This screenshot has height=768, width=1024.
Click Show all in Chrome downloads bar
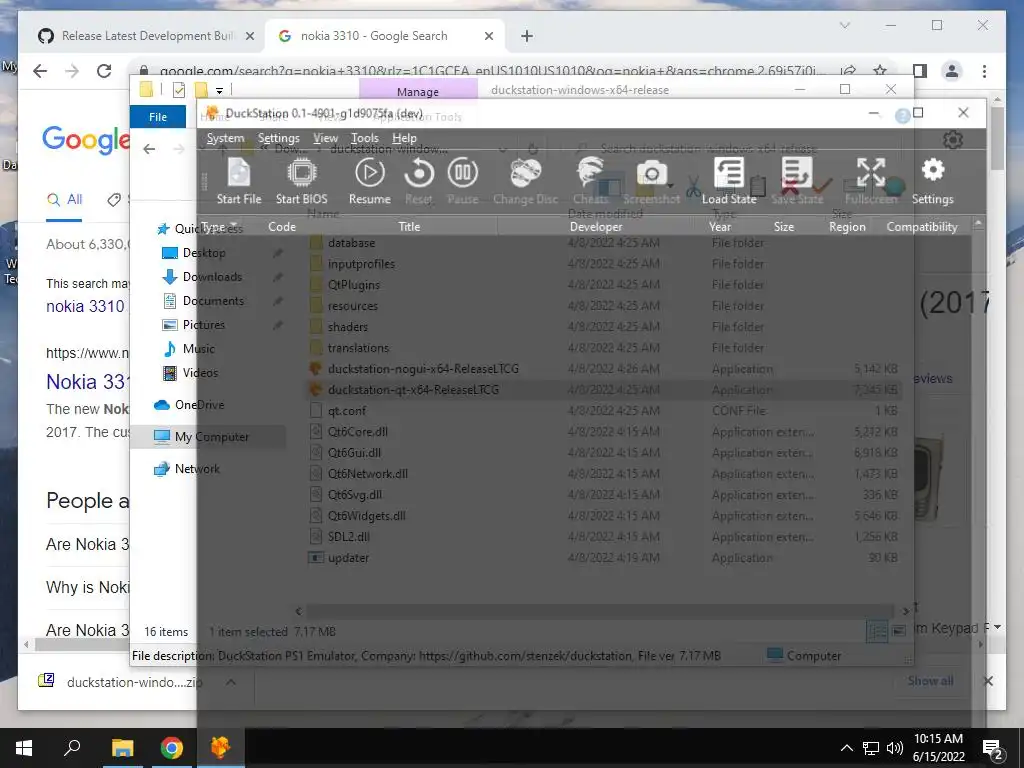pyautogui.click(x=930, y=680)
